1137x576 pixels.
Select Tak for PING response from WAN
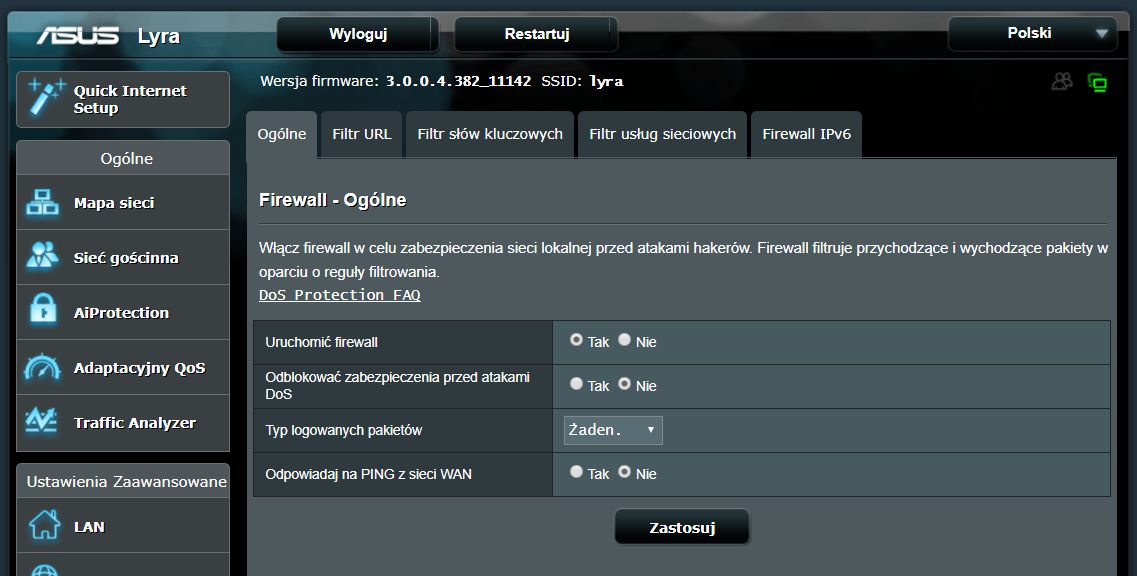pyautogui.click(x=576, y=472)
